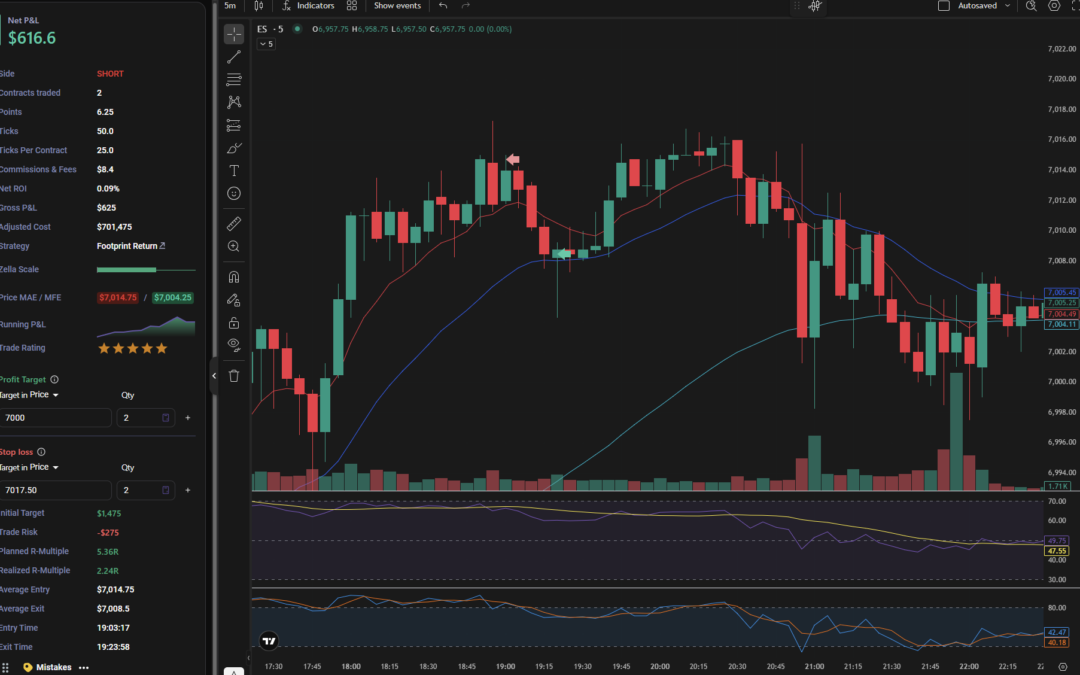Click the zoom in magnifier tool
Image resolution: width=1080 pixels, height=675 pixels.
[234, 246]
